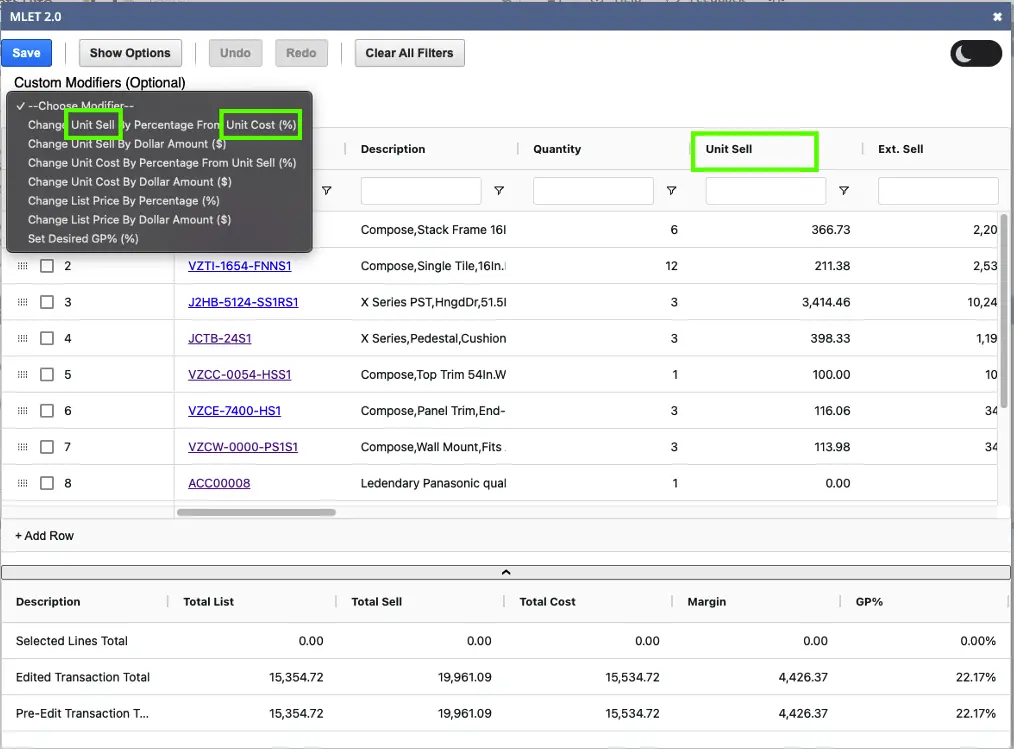Sort by the Quantity column header
Viewport: 1014px width, 749px height.
[557, 149]
